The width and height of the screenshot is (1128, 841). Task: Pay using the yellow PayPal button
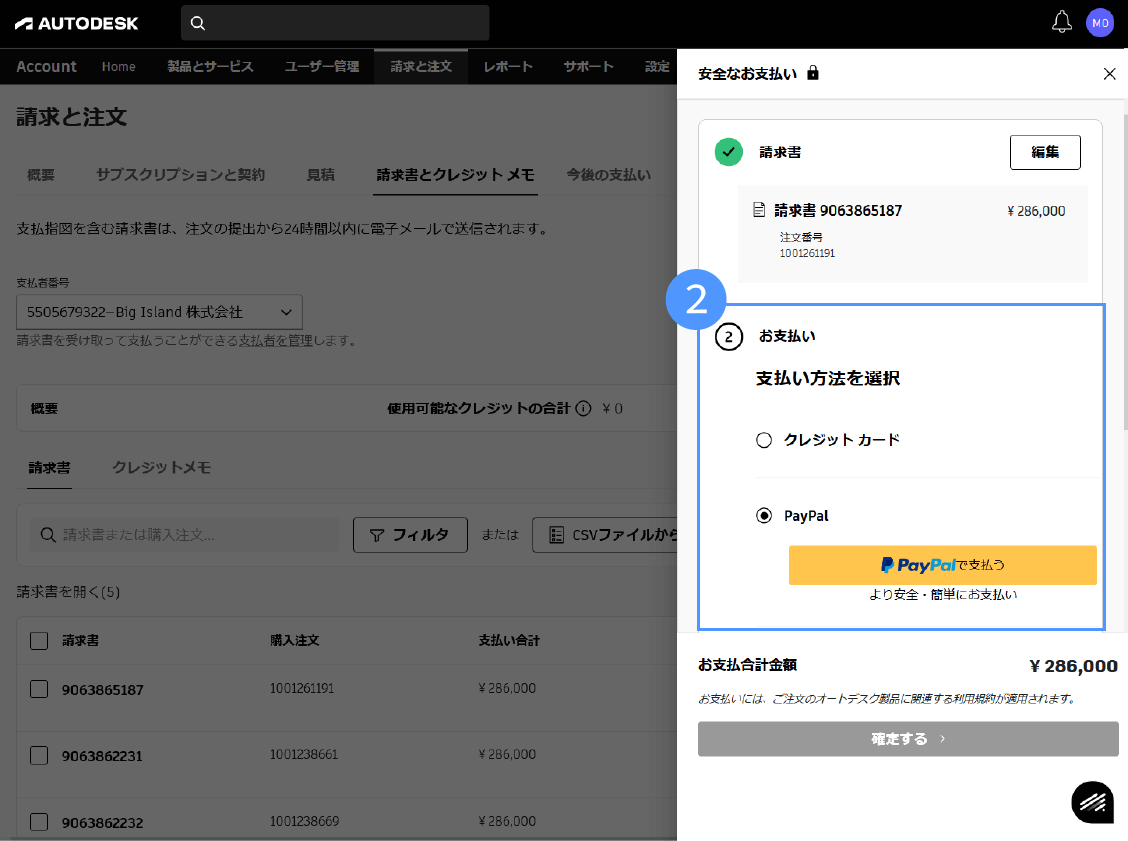pos(942,565)
